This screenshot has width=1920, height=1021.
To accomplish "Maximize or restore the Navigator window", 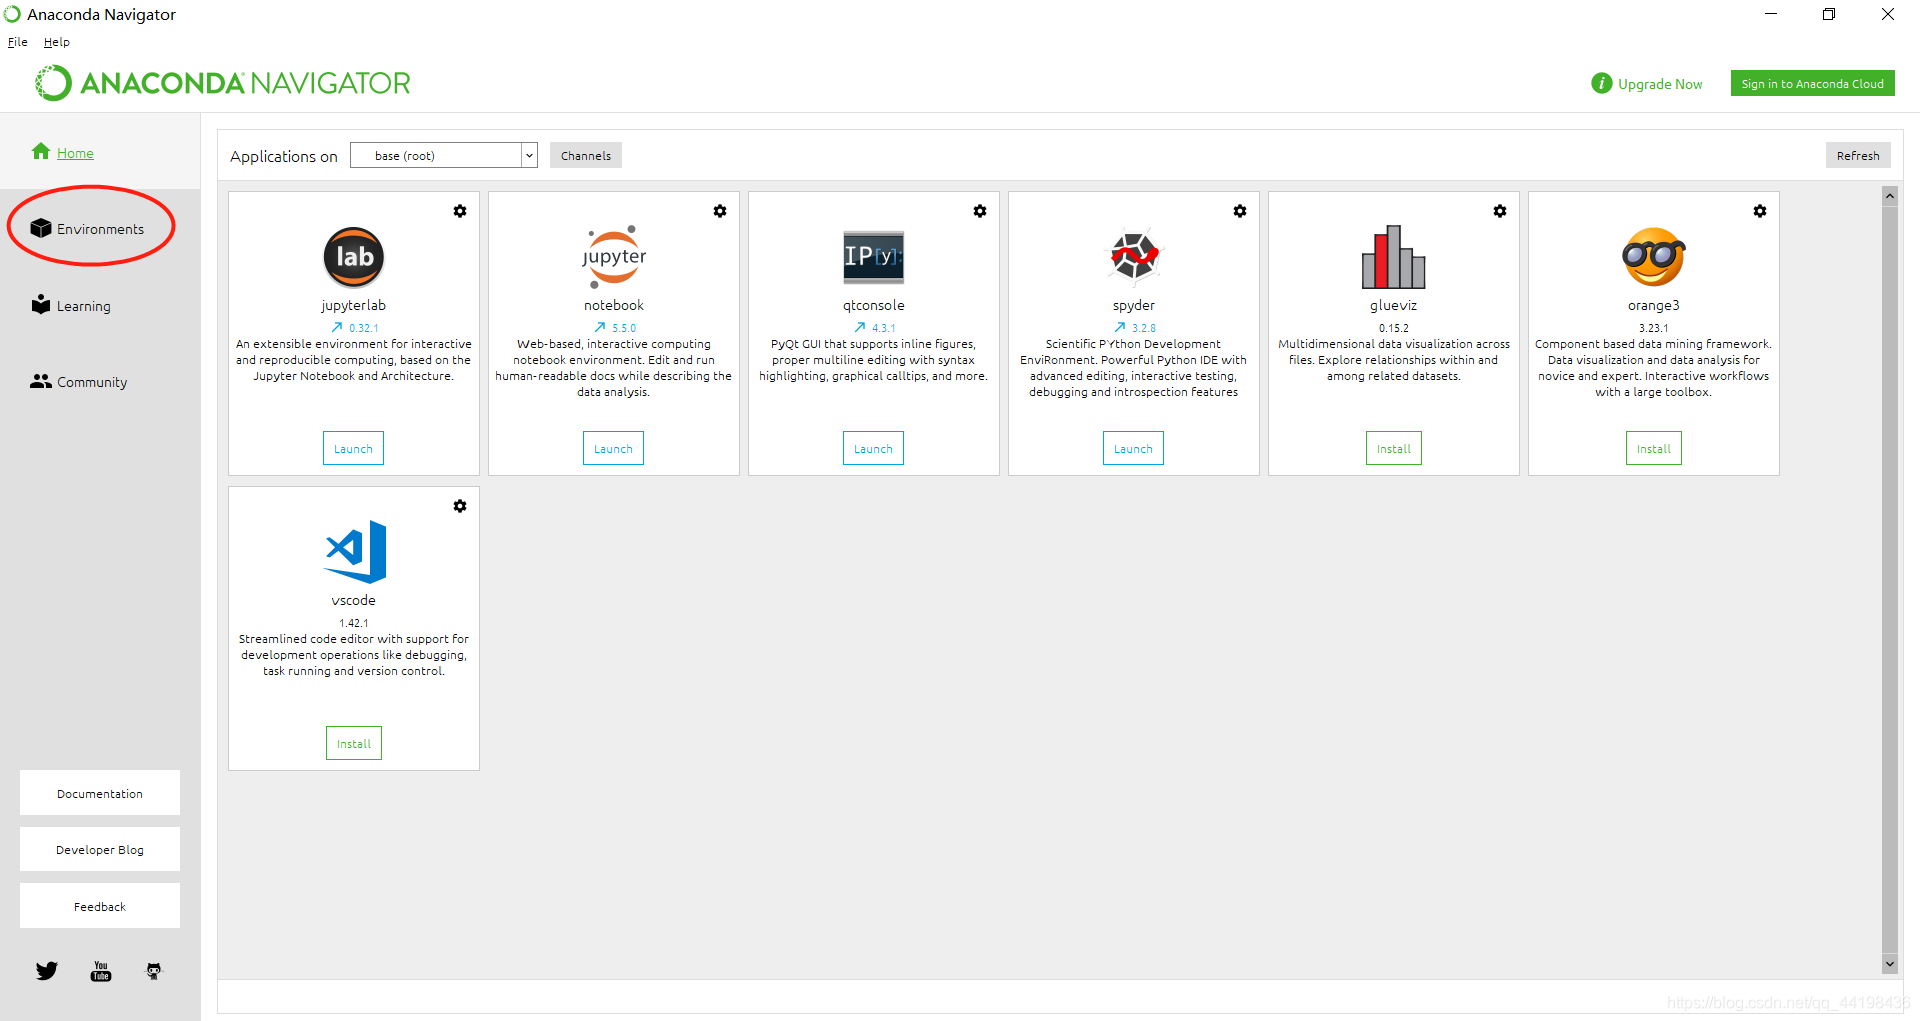I will coord(1829,14).
